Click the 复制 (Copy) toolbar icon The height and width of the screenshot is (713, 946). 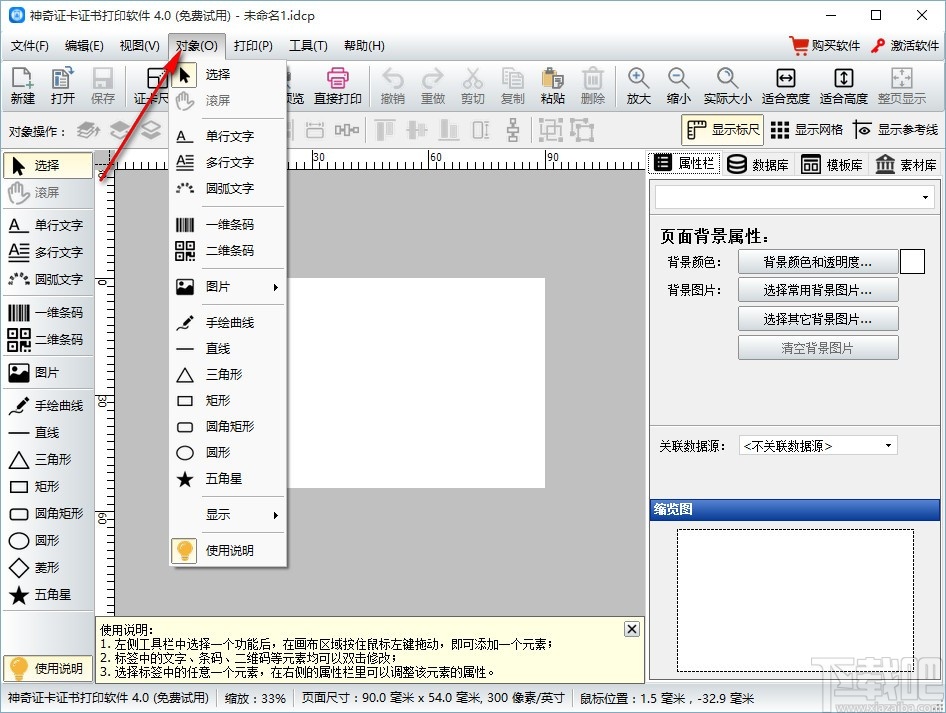(x=513, y=85)
